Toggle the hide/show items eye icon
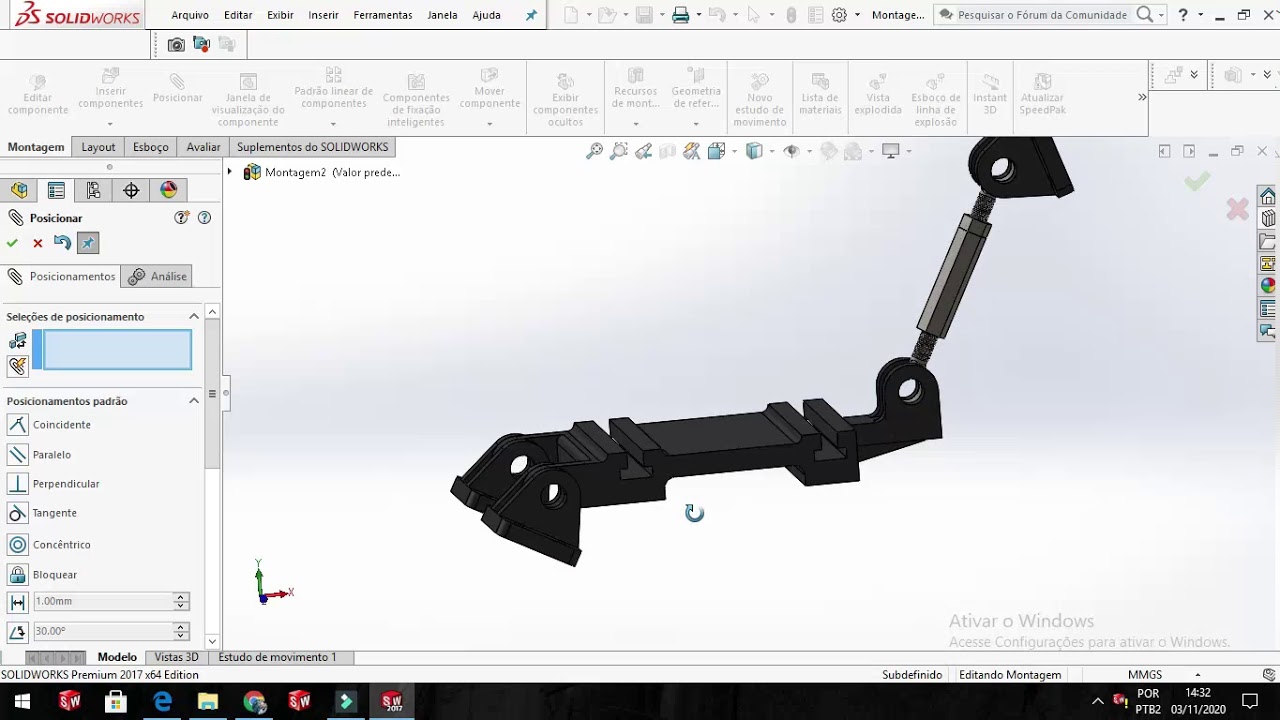This screenshot has height=720, width=1280. [x=791, y=151]
